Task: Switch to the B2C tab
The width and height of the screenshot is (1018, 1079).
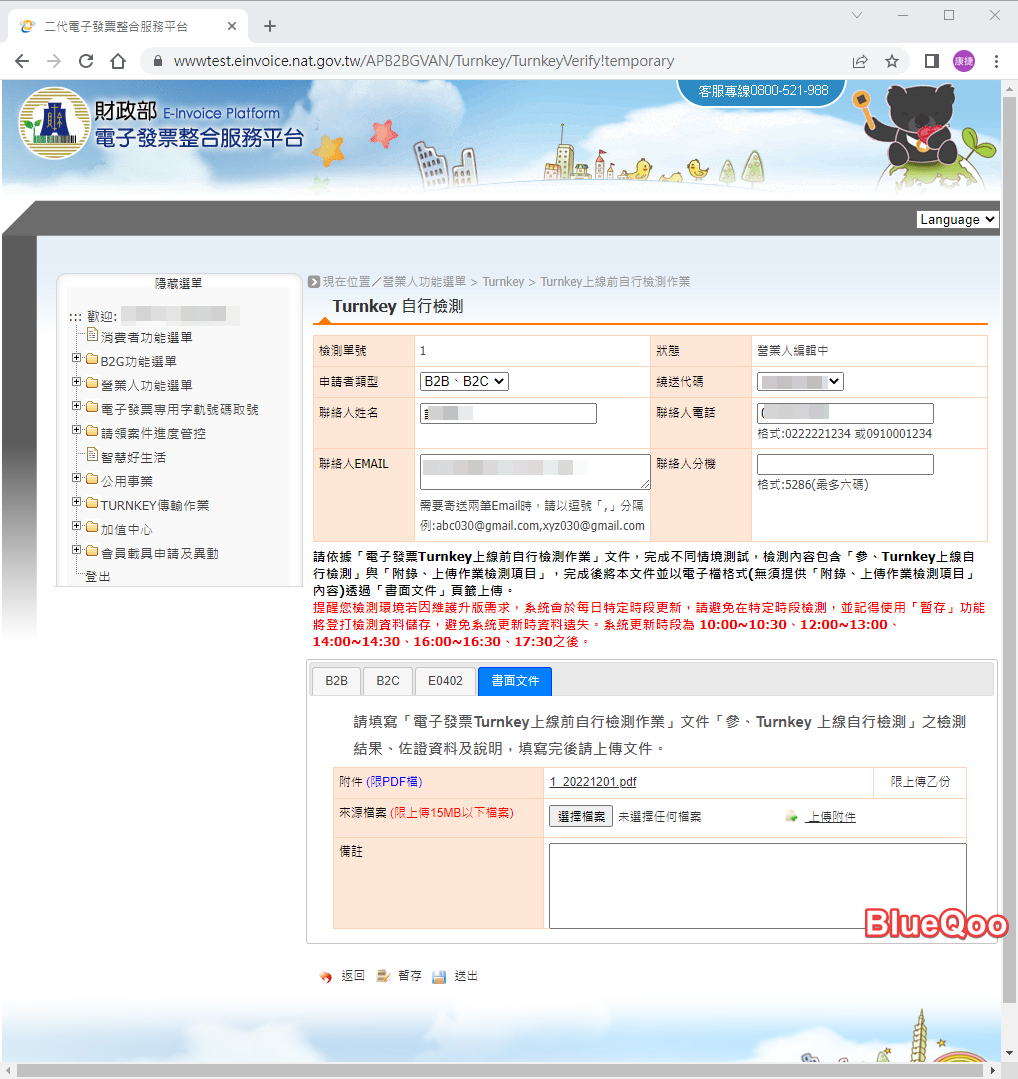Action: pos(387,681)
